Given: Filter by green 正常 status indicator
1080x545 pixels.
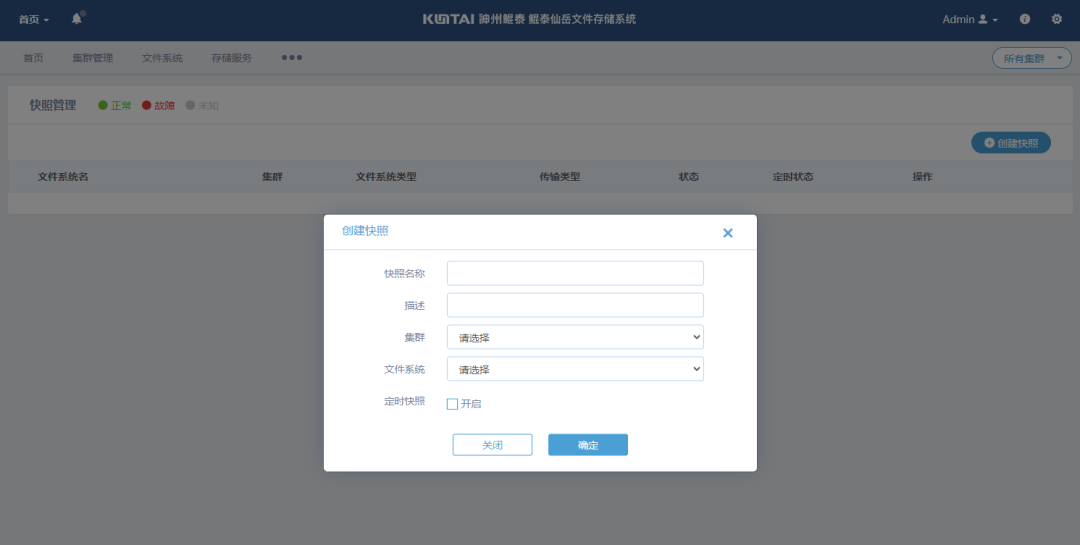Looking at the screenshot, I should pyautogui.click(x=115, y=105).
